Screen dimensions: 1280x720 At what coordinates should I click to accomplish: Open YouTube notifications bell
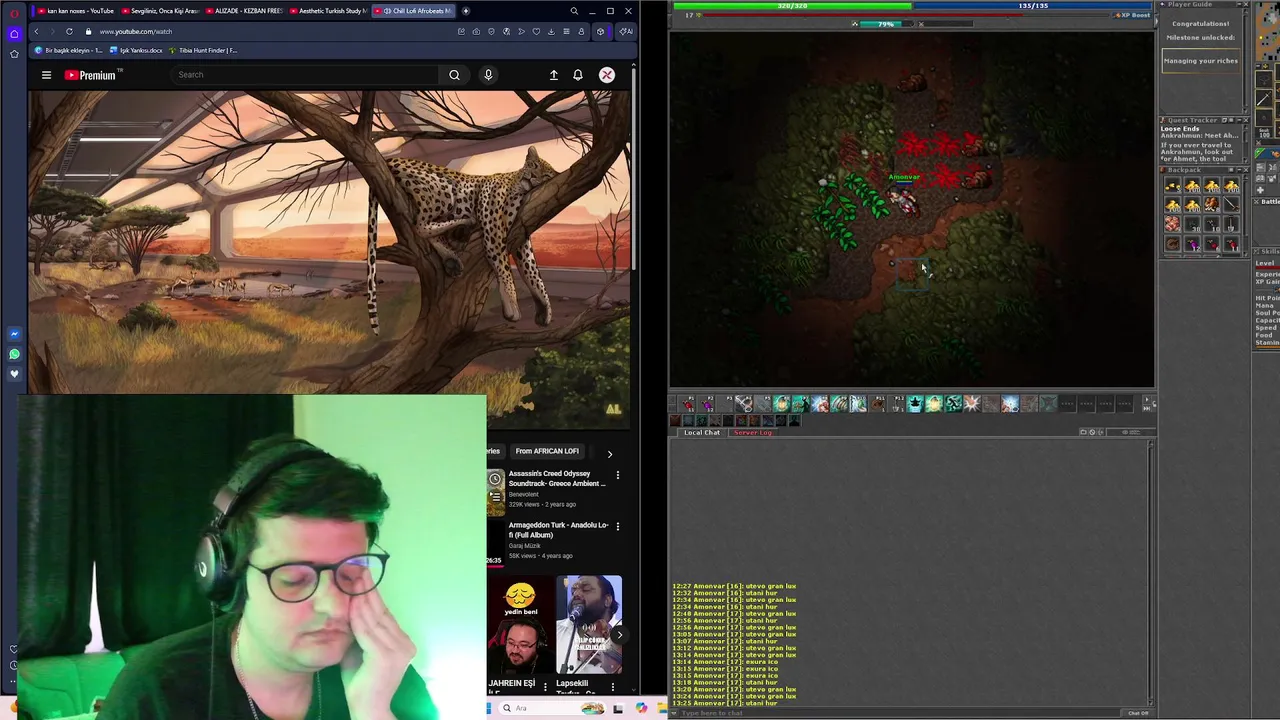tap(578, 75)
